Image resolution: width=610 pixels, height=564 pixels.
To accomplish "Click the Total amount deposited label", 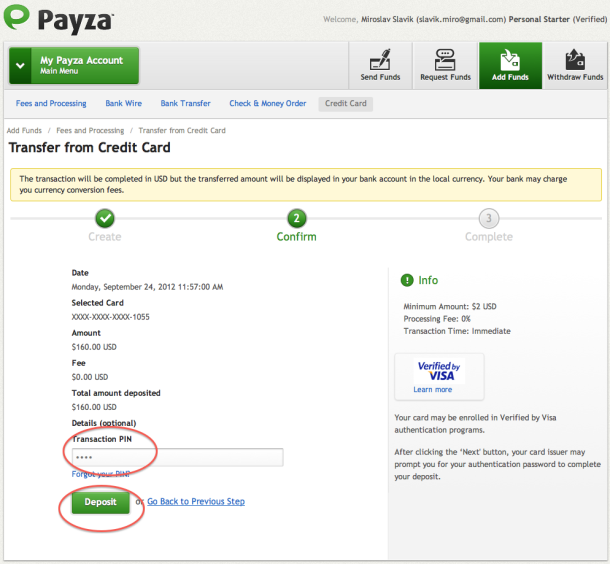I will (116, 393).
